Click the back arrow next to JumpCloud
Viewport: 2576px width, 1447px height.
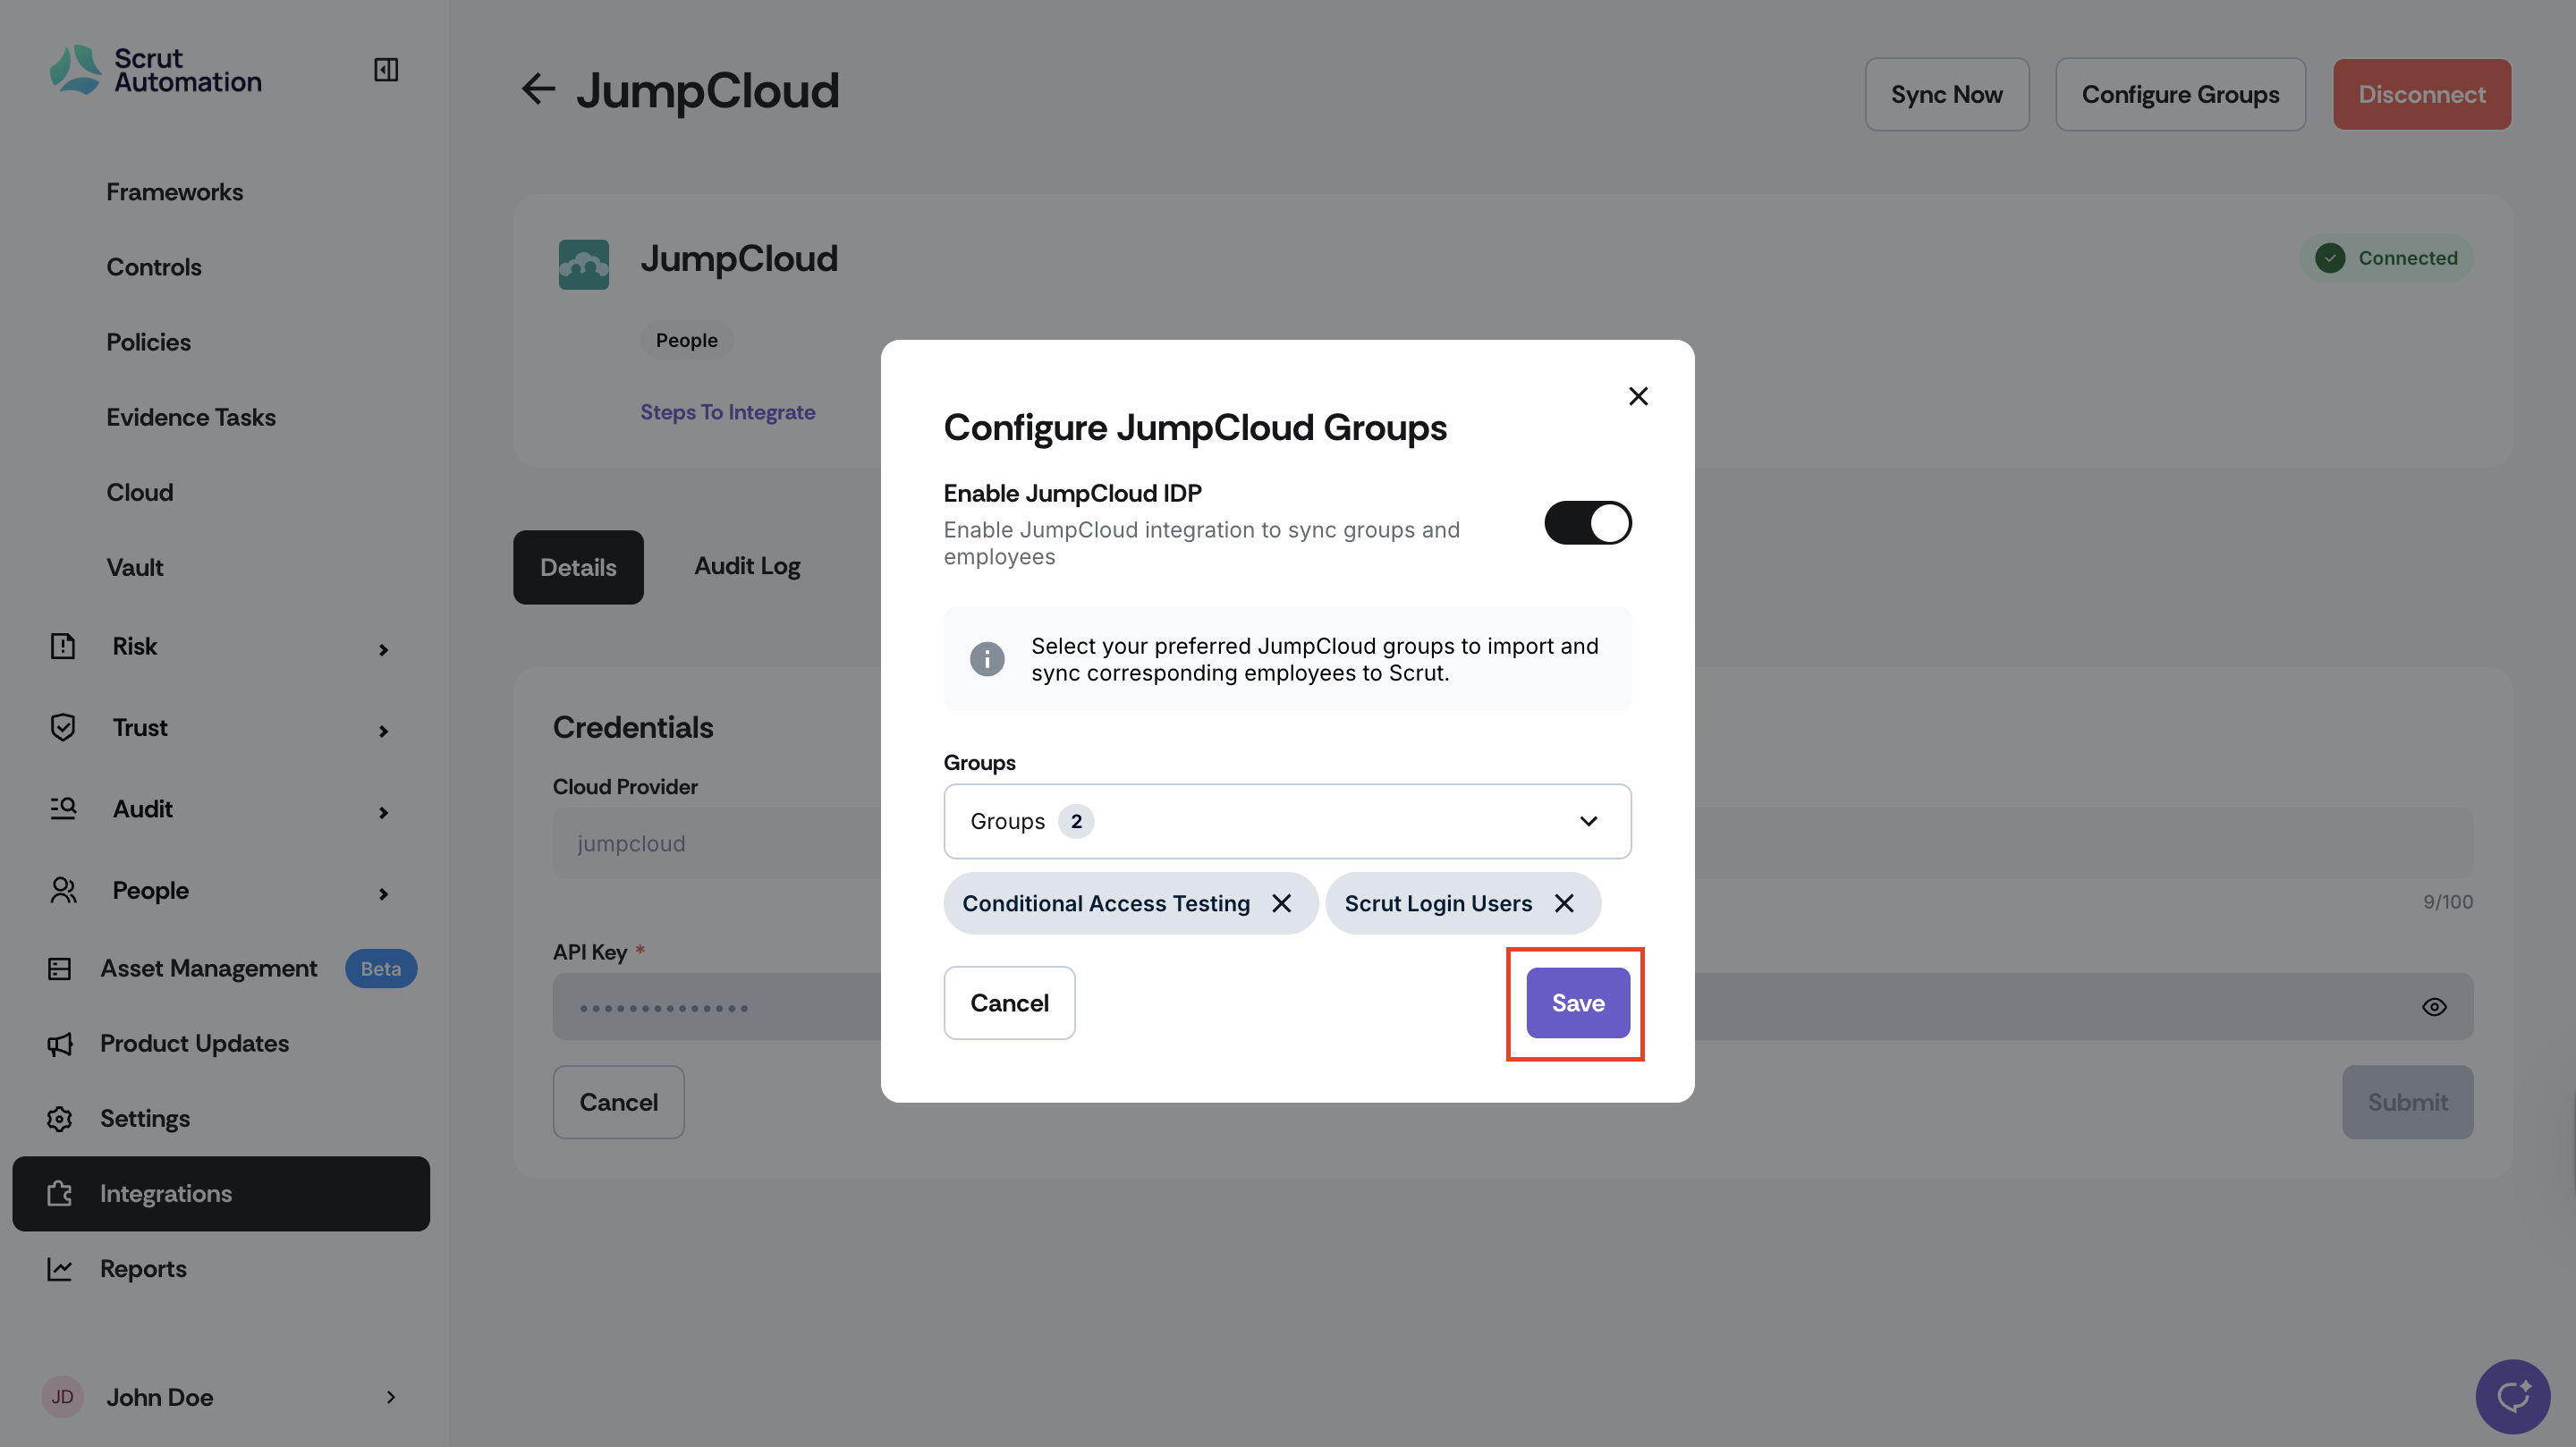pos(538,89)
